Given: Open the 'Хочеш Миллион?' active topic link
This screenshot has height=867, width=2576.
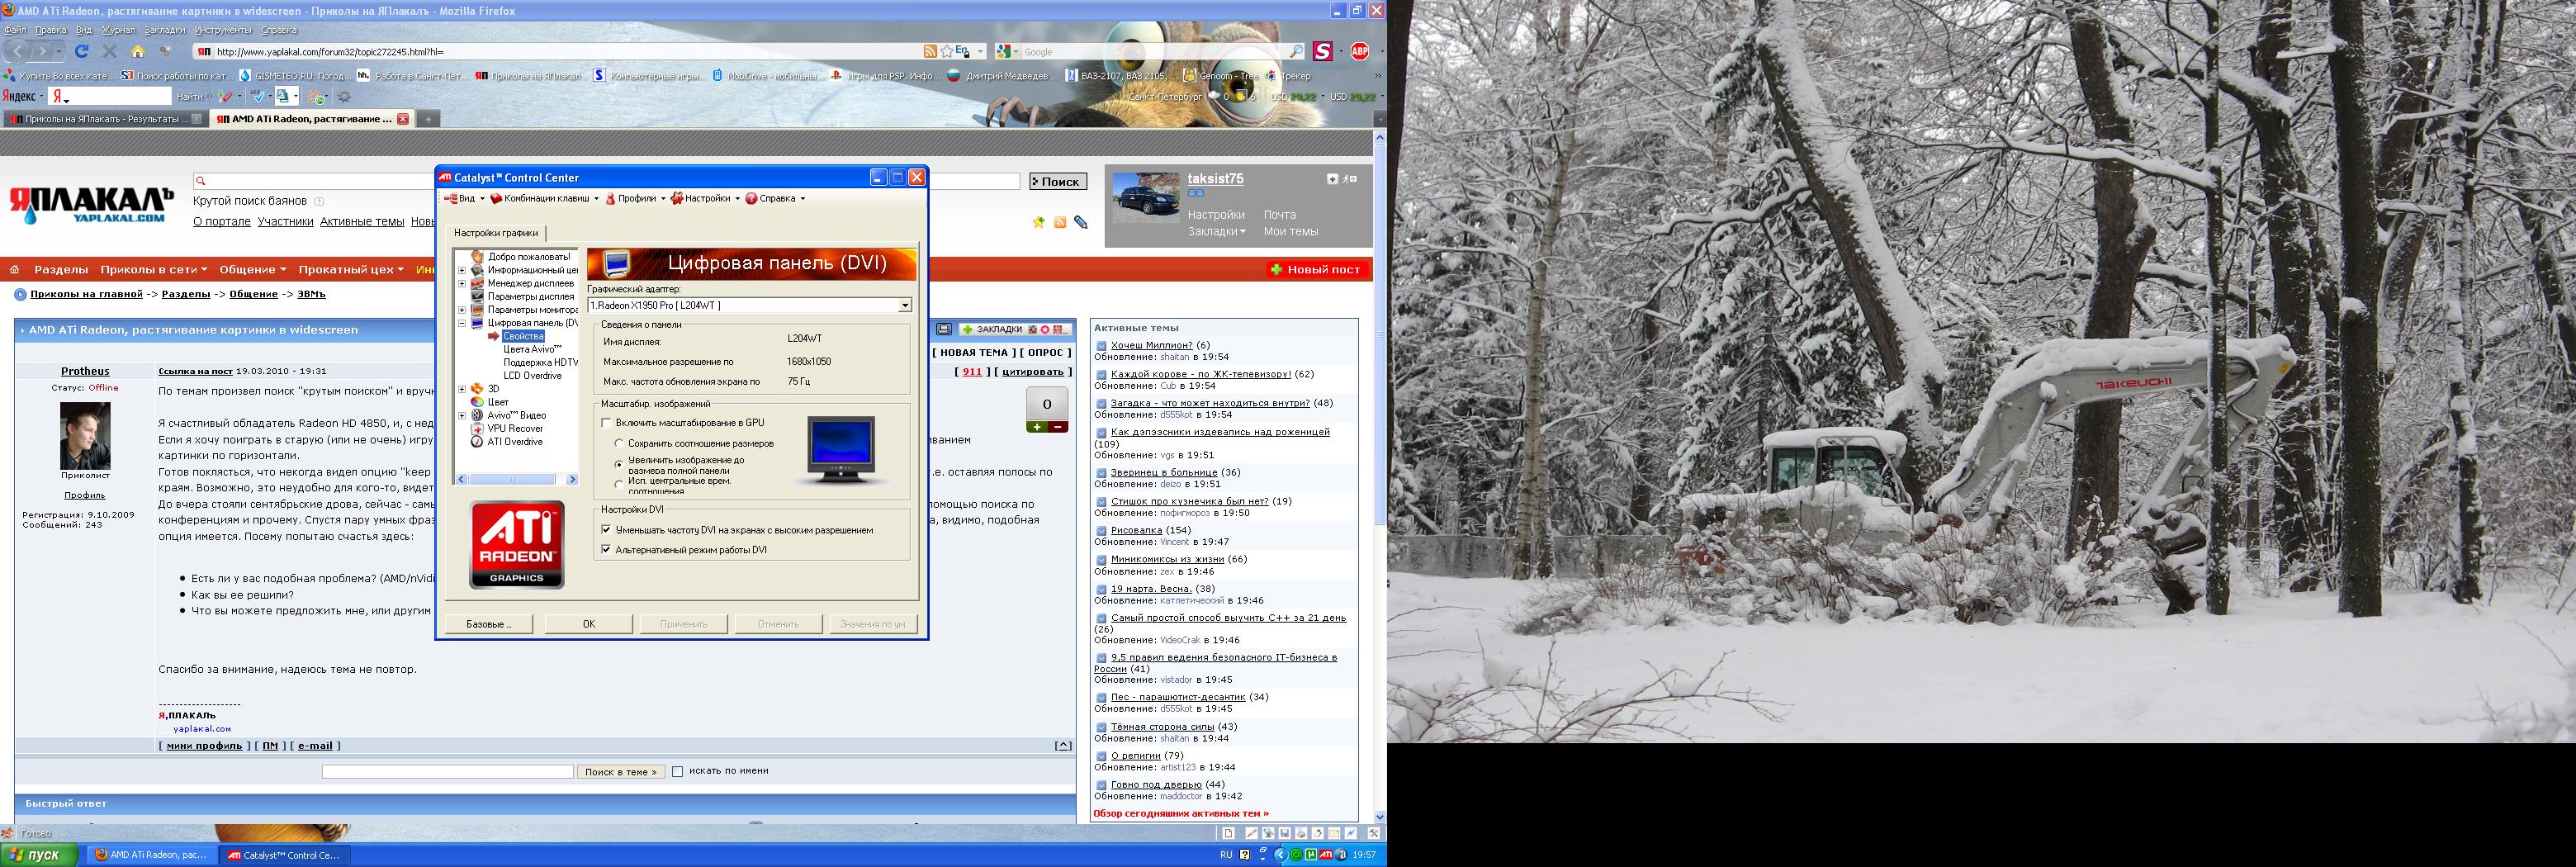Looking at the screenshot, I should point(1151,345).
